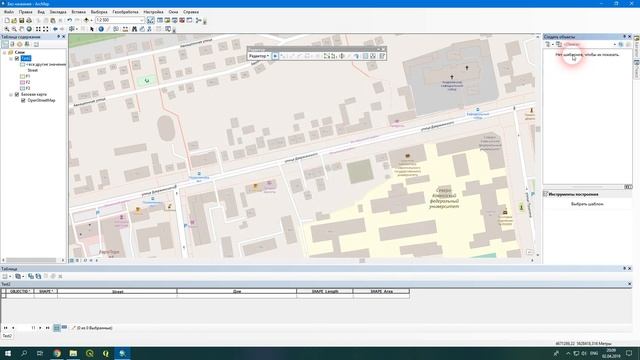The width and height of the screenshot is (640, 360).
Task: Show selected records view button
Action: [64, 327]
